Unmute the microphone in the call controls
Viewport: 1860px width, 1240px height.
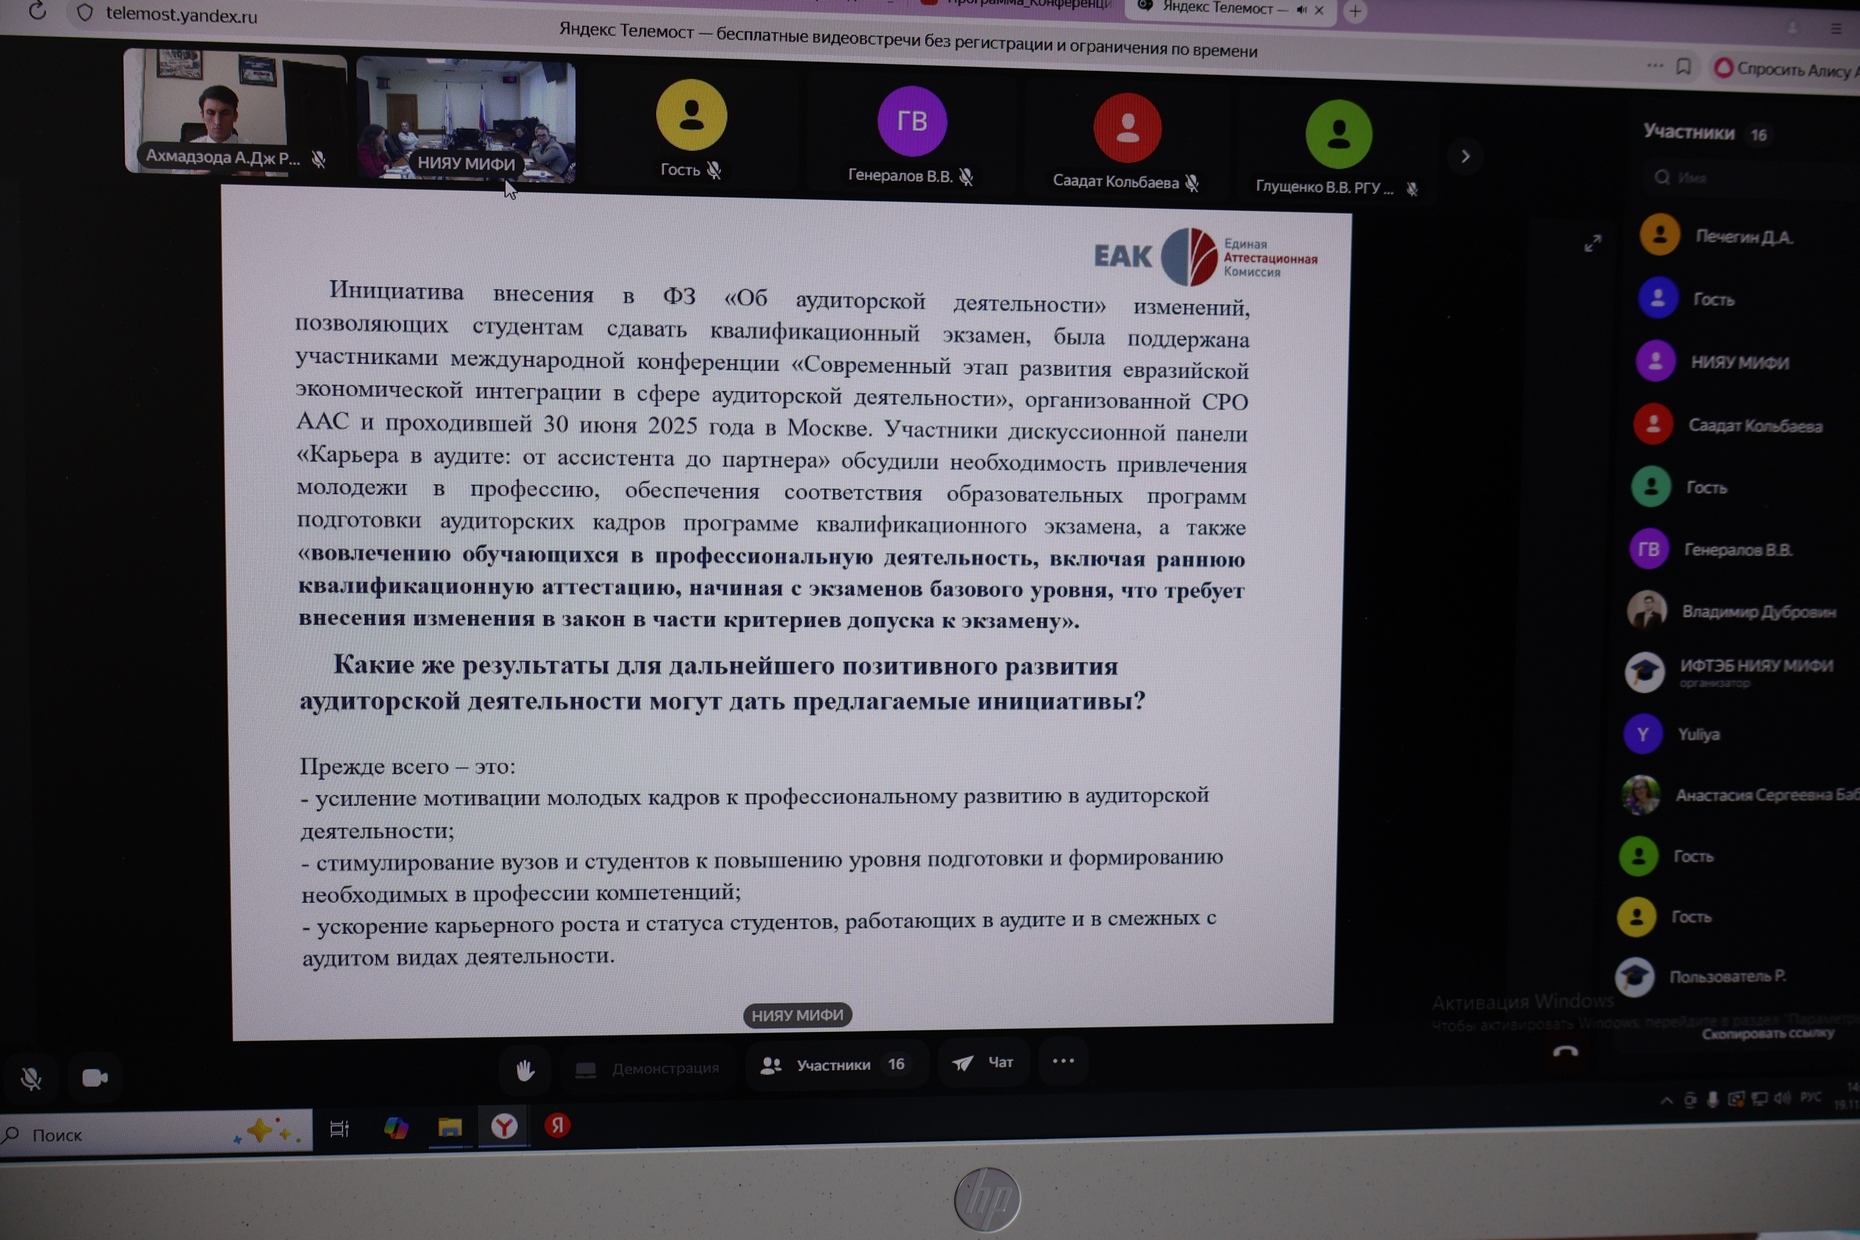pyautogui.click(x=31, y=1078)
